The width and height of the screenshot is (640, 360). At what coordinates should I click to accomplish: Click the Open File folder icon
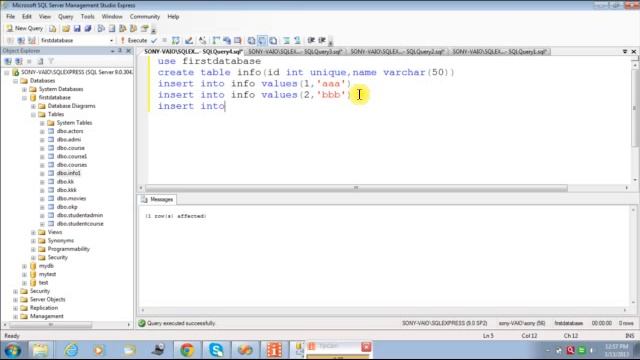tap(66, 29)
